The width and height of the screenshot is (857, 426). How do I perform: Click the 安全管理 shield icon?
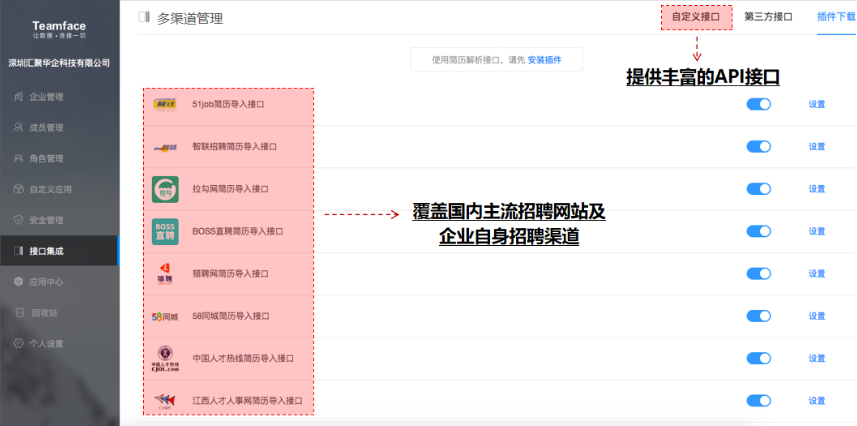18,220
